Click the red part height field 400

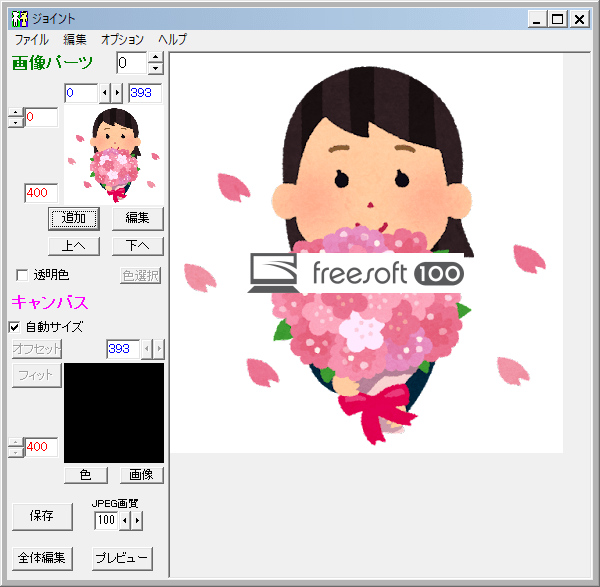[41, 192]
